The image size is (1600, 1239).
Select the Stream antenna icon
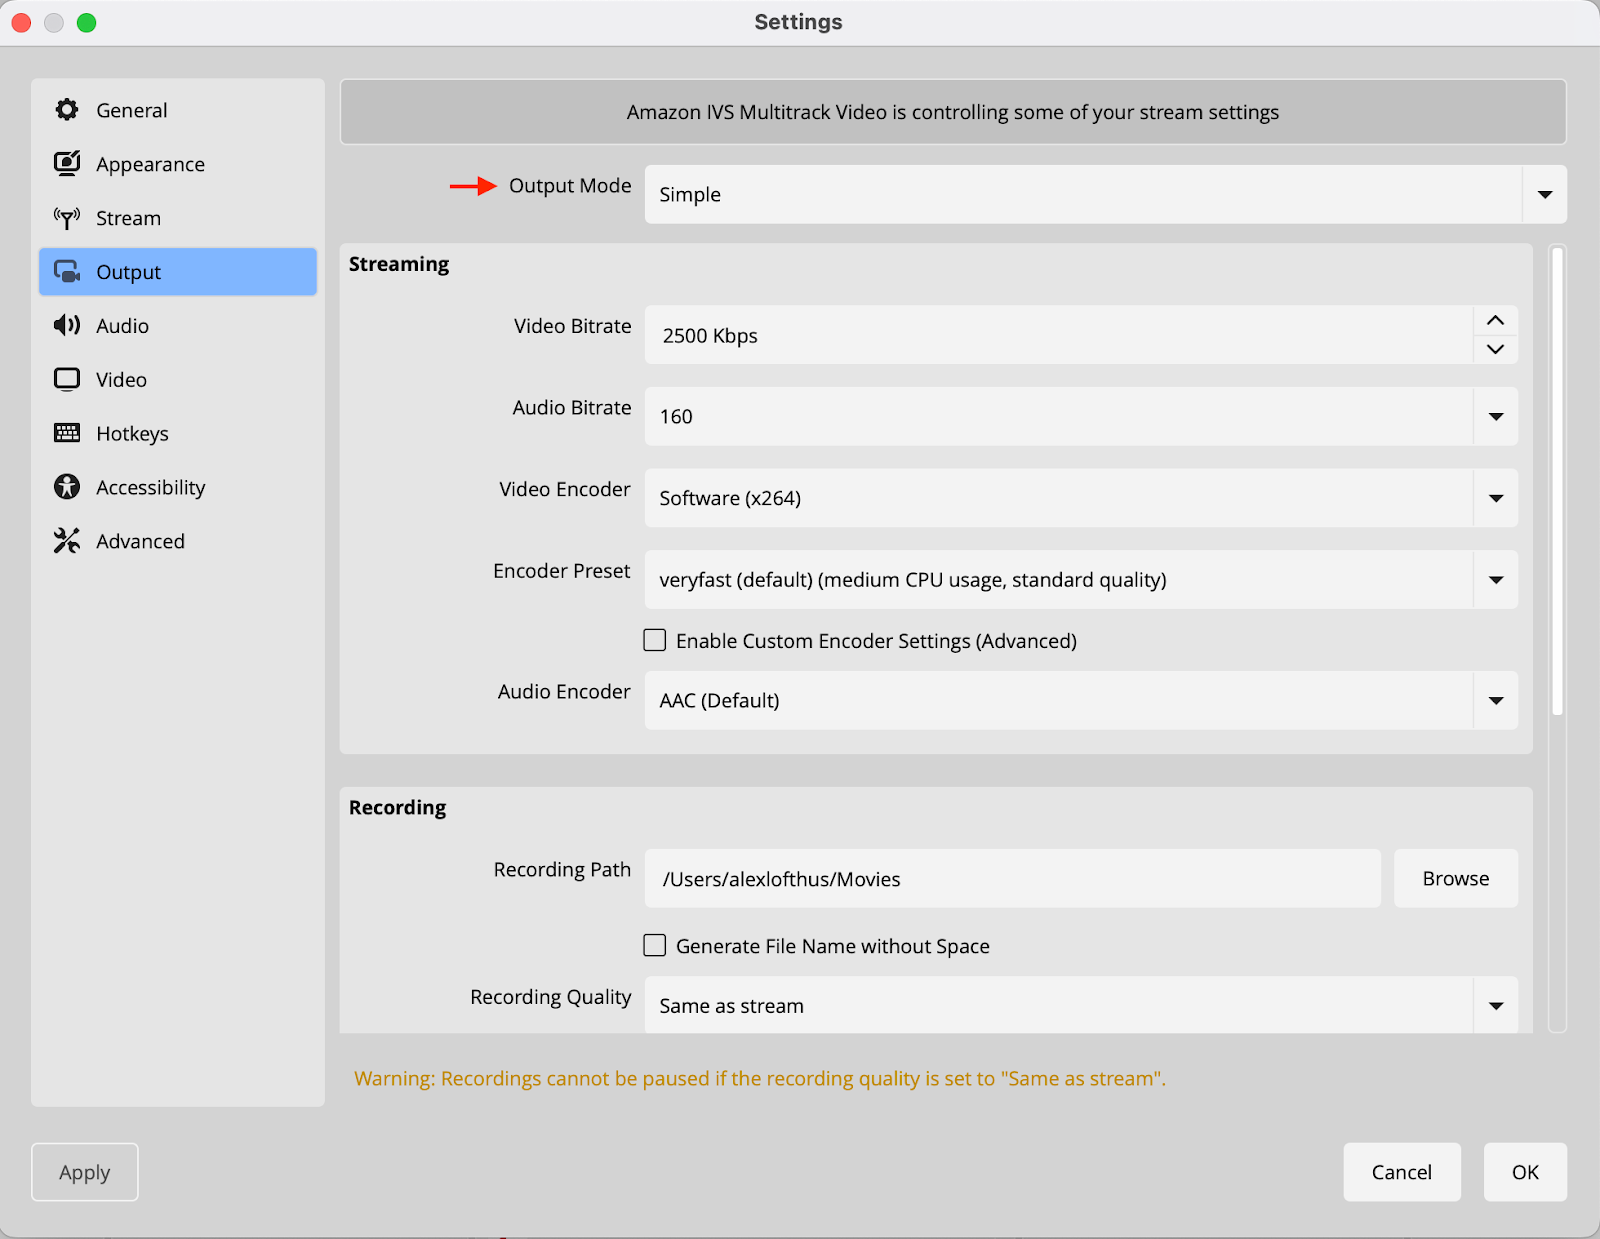(67, 218)
